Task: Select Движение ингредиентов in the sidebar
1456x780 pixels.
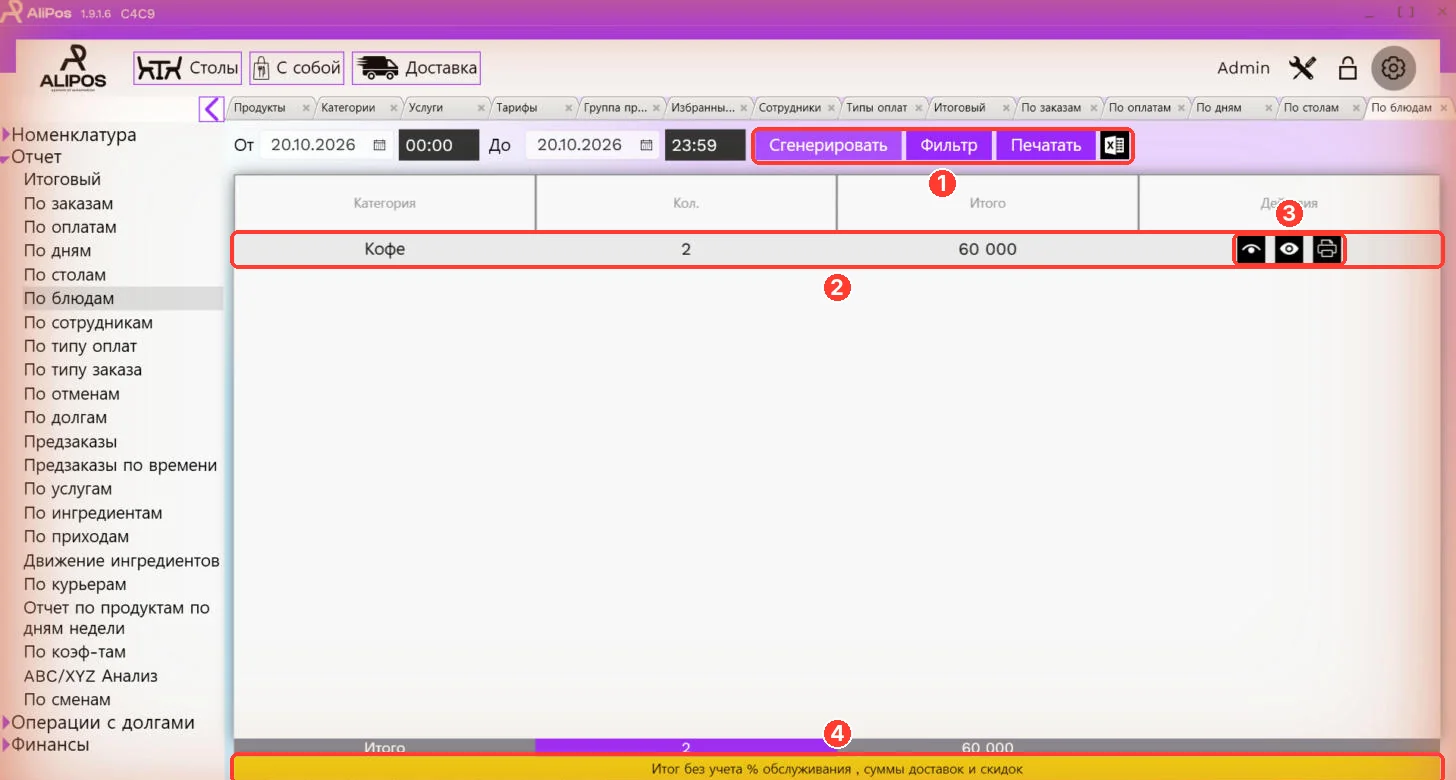Action: (x=122, y=561)
